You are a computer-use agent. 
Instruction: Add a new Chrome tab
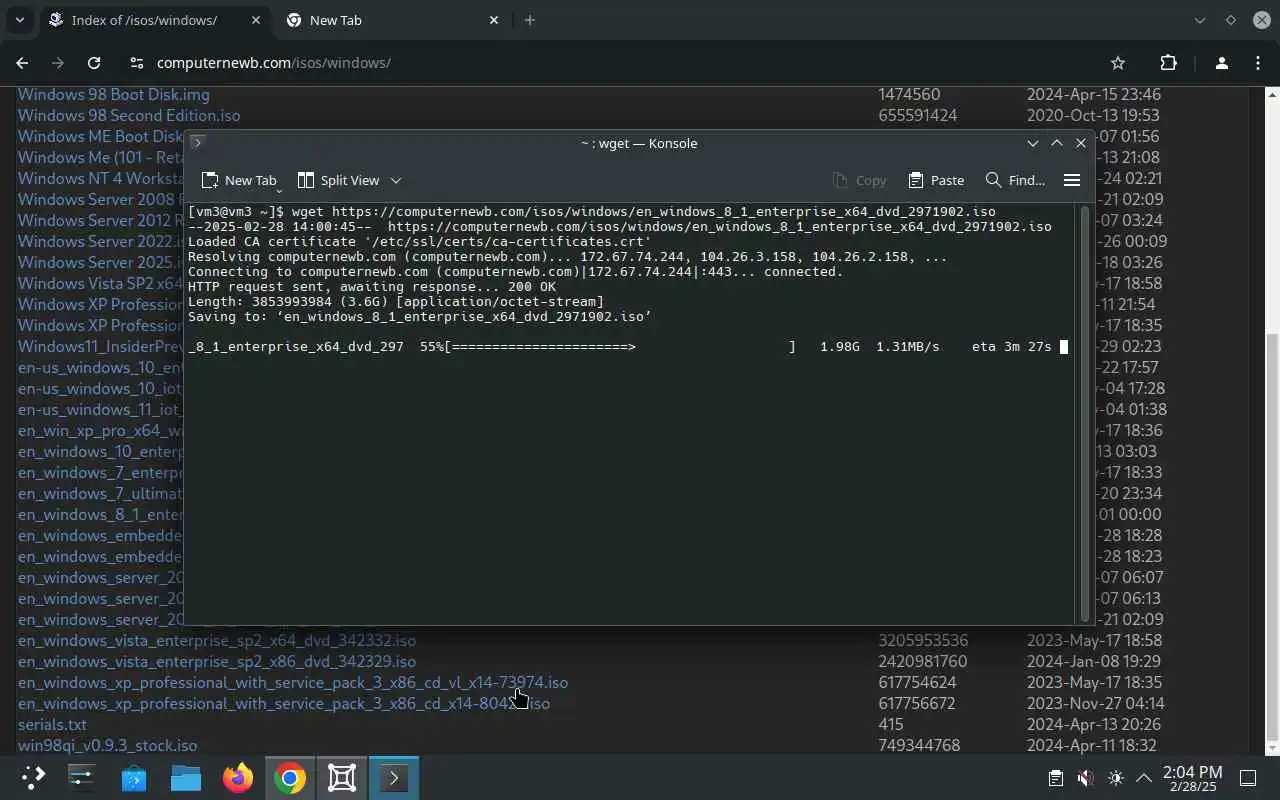(530, 20)
